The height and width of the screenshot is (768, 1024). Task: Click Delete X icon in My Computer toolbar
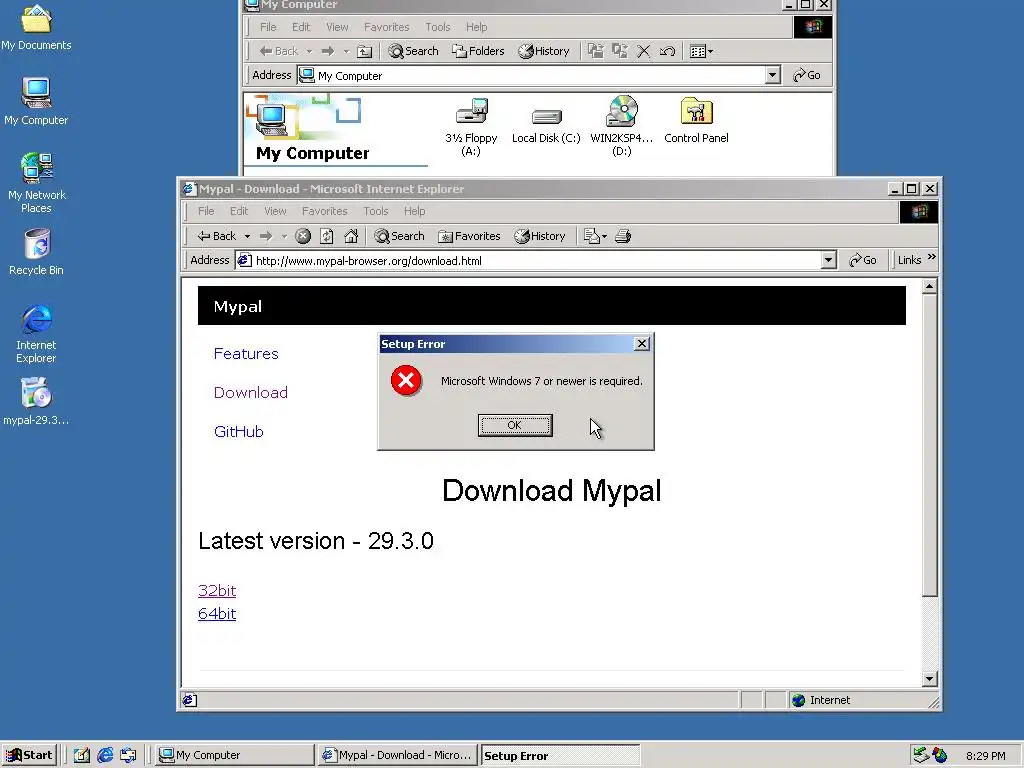(x=643, y=51)
